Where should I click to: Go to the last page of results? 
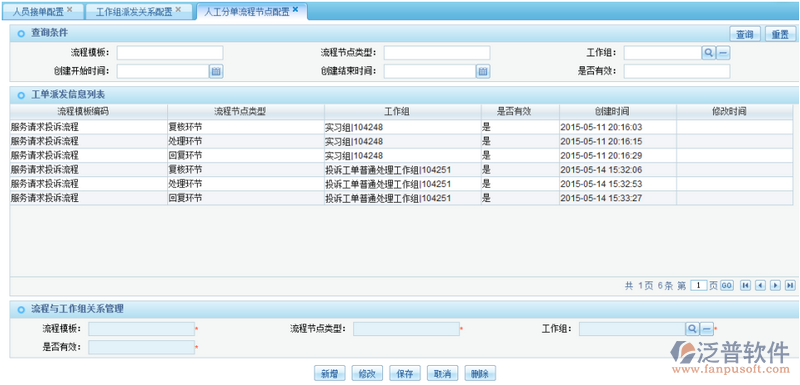790,286
